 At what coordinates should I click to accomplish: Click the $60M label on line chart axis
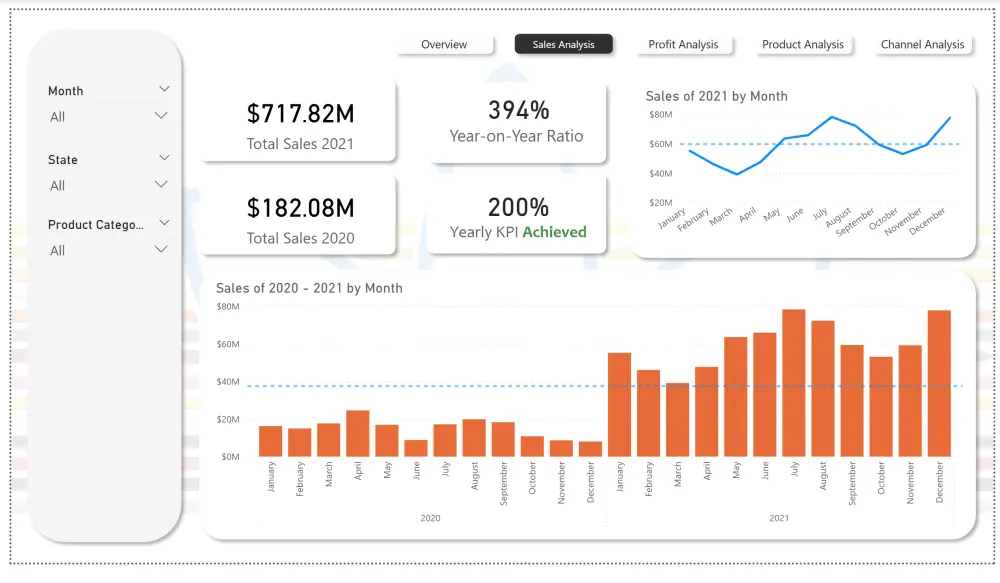point(661,144)
